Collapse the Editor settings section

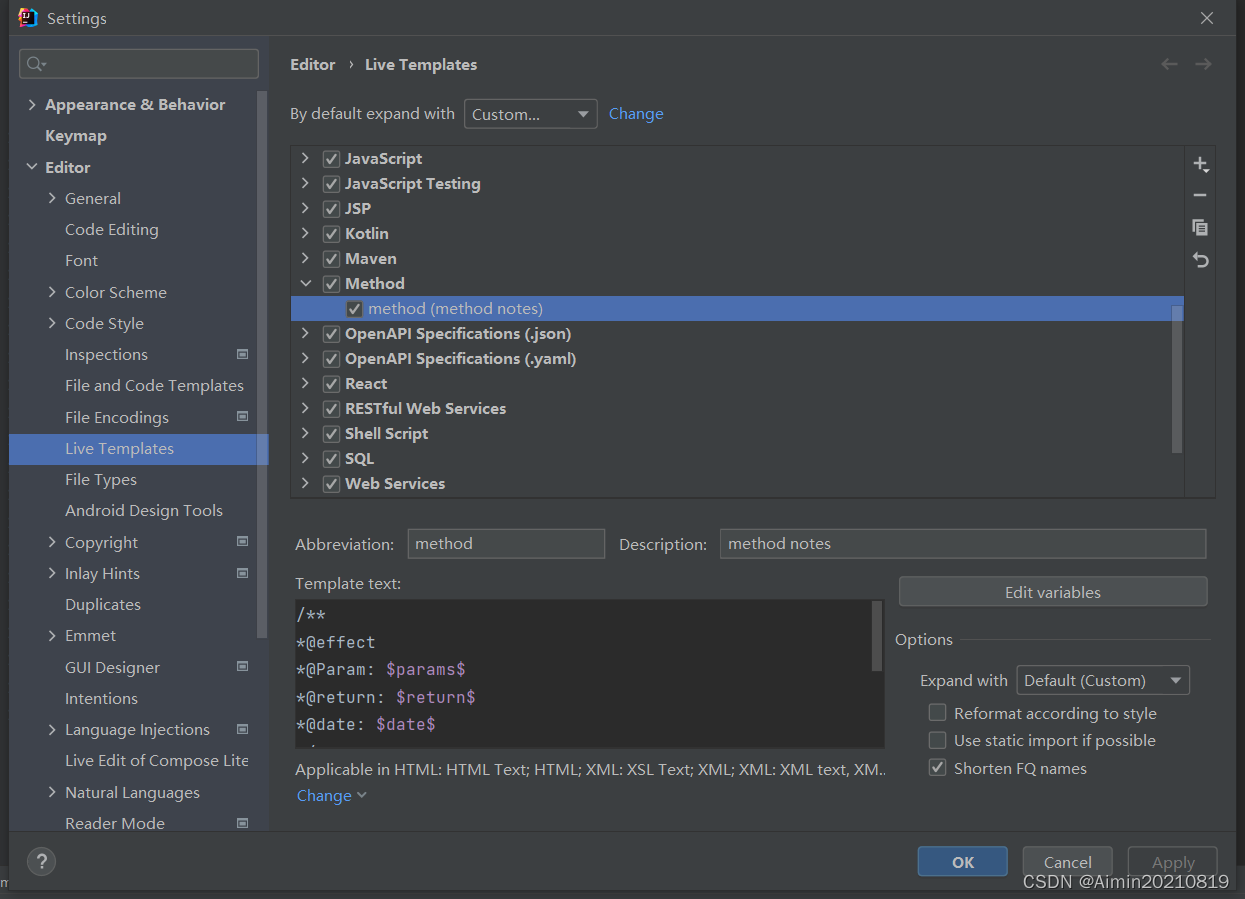pos(32,167)
